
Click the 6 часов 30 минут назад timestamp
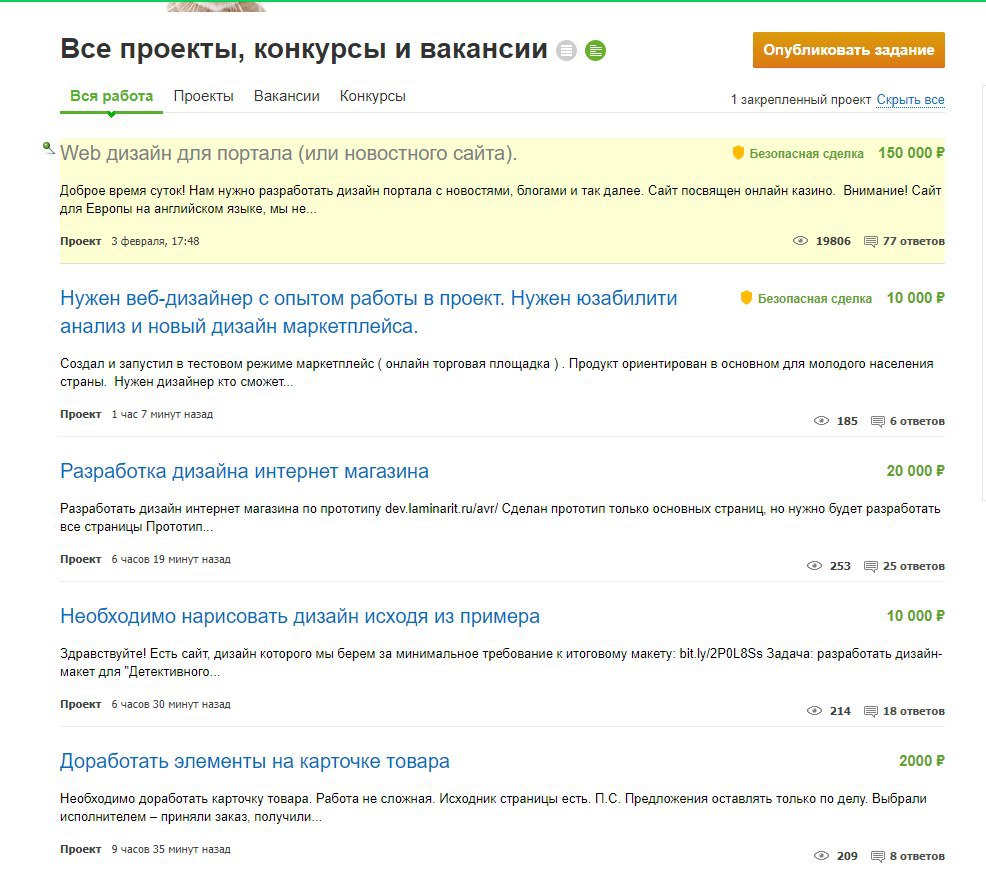(171, 704)
